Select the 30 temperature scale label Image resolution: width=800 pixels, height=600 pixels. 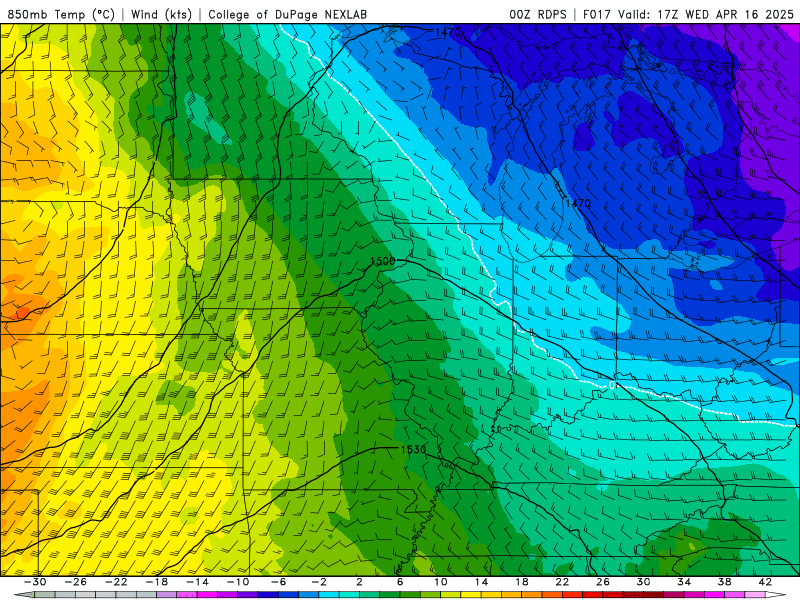(x=643, y=582)
